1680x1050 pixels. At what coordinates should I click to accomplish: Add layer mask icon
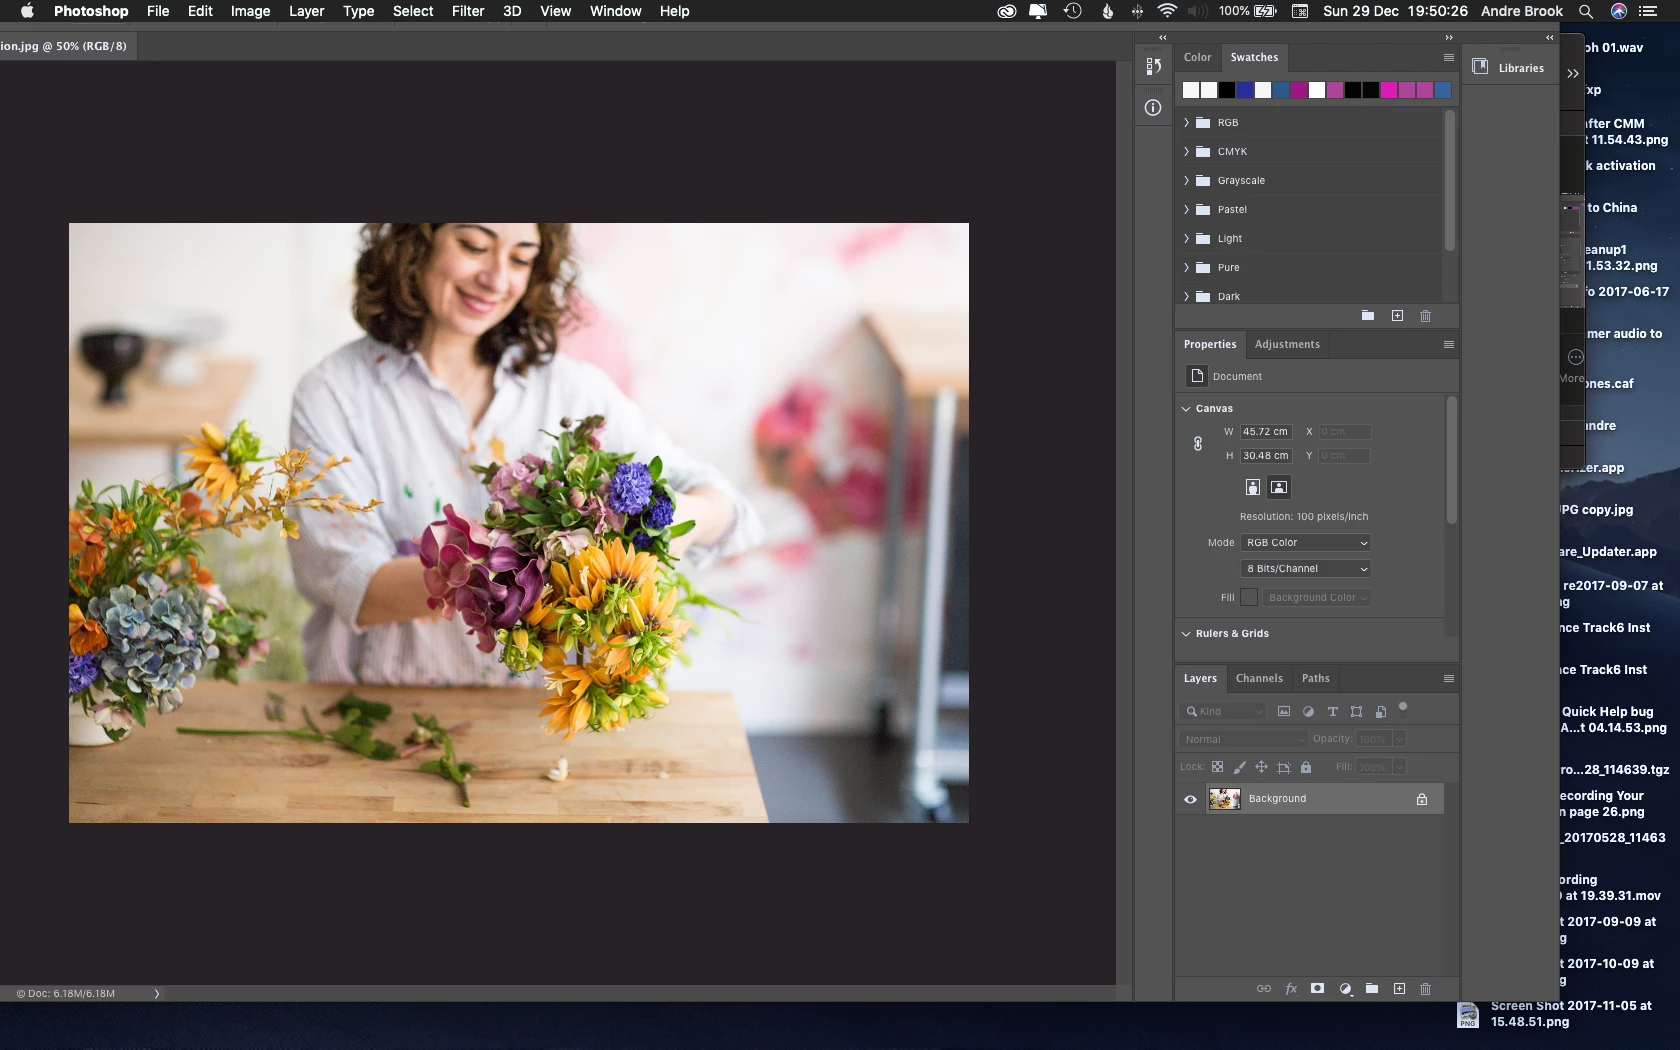(1318, 989)
